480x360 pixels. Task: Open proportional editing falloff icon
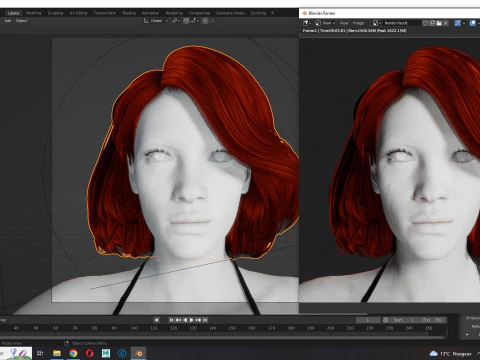(x=212, y=21)
